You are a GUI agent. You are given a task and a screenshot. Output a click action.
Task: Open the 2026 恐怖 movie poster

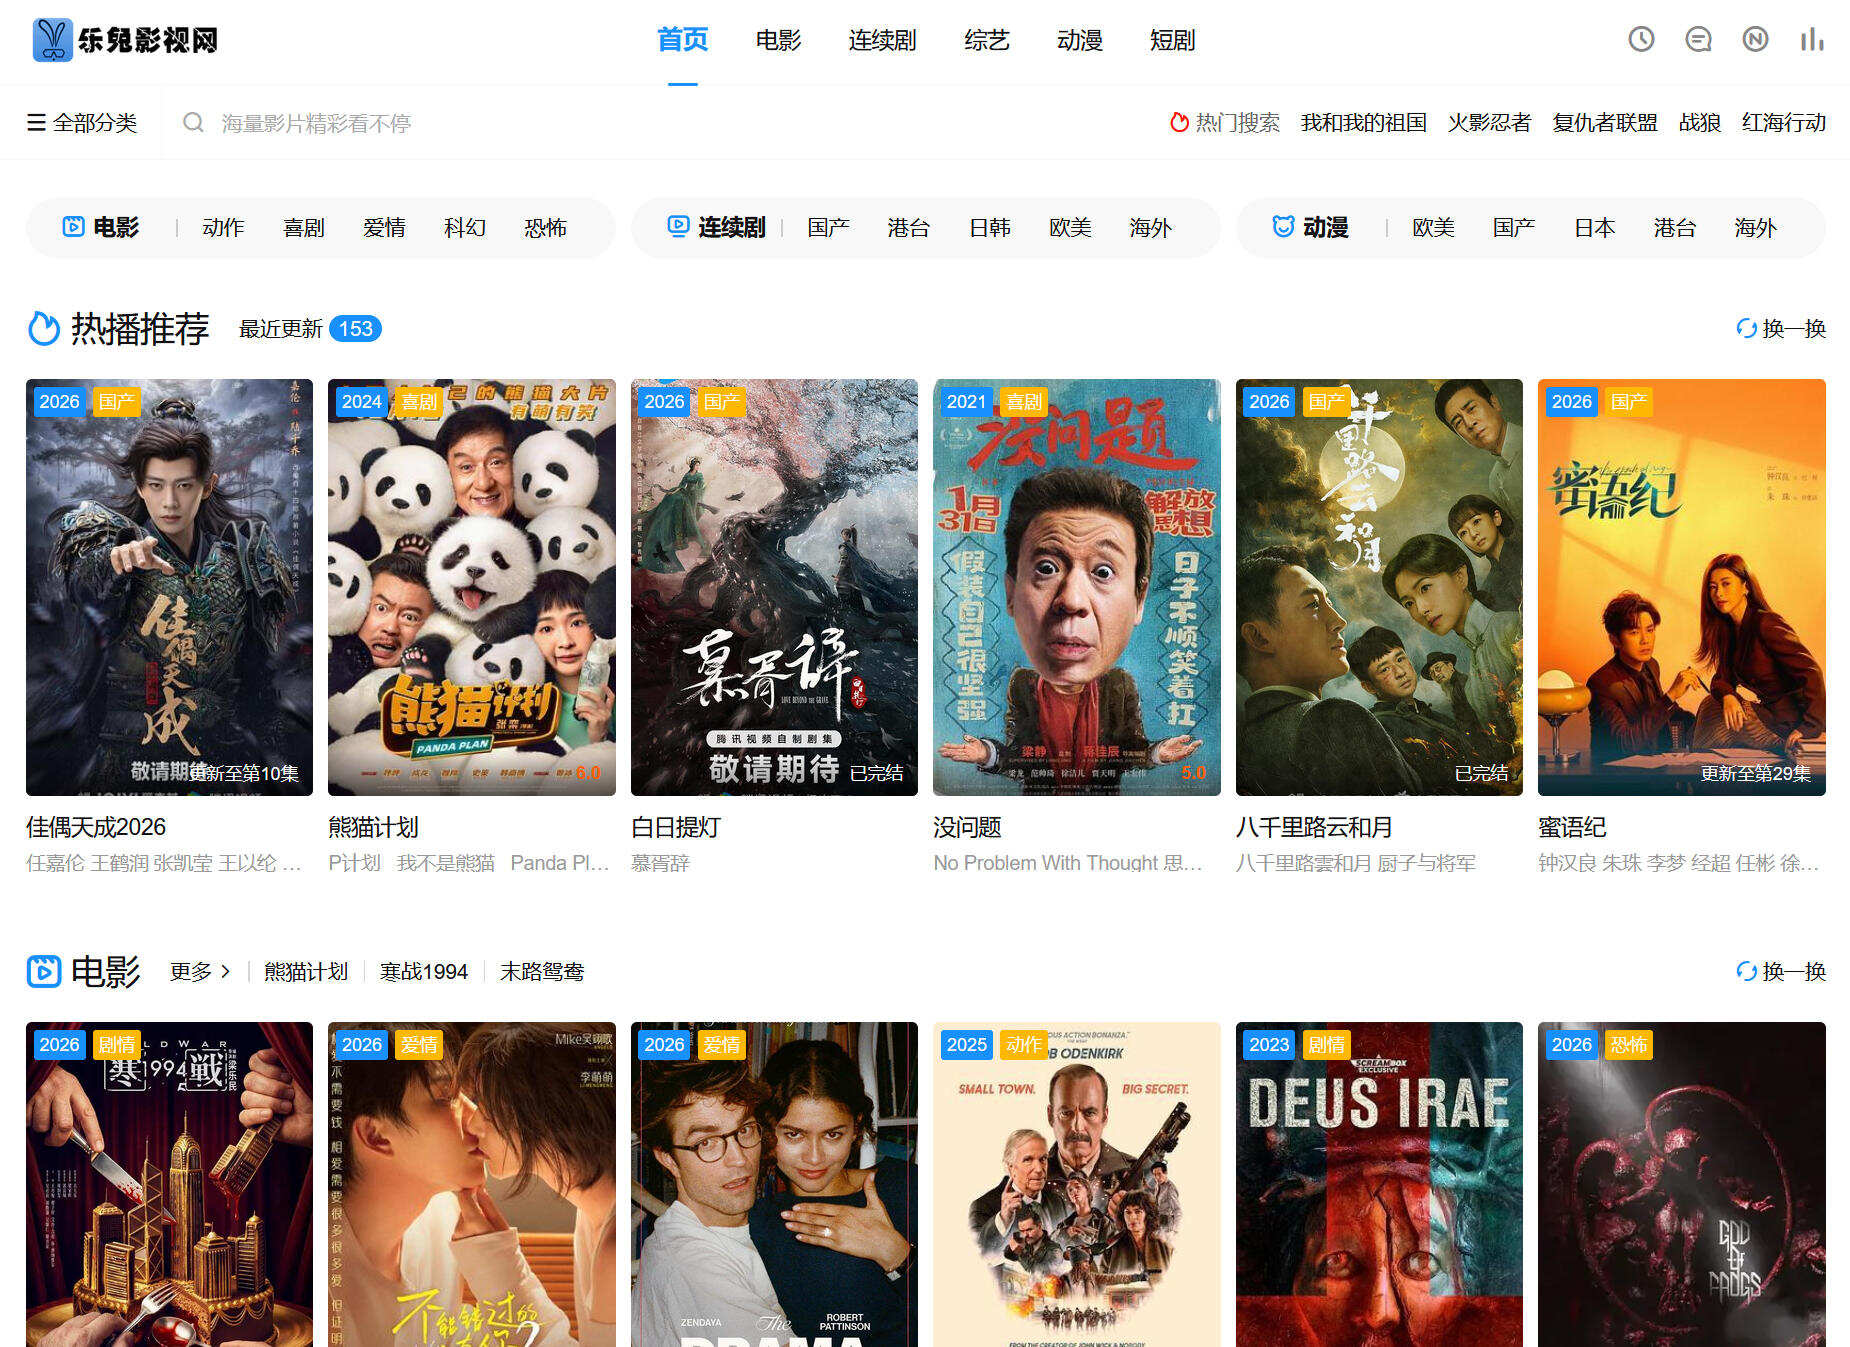[1682, 1184]
